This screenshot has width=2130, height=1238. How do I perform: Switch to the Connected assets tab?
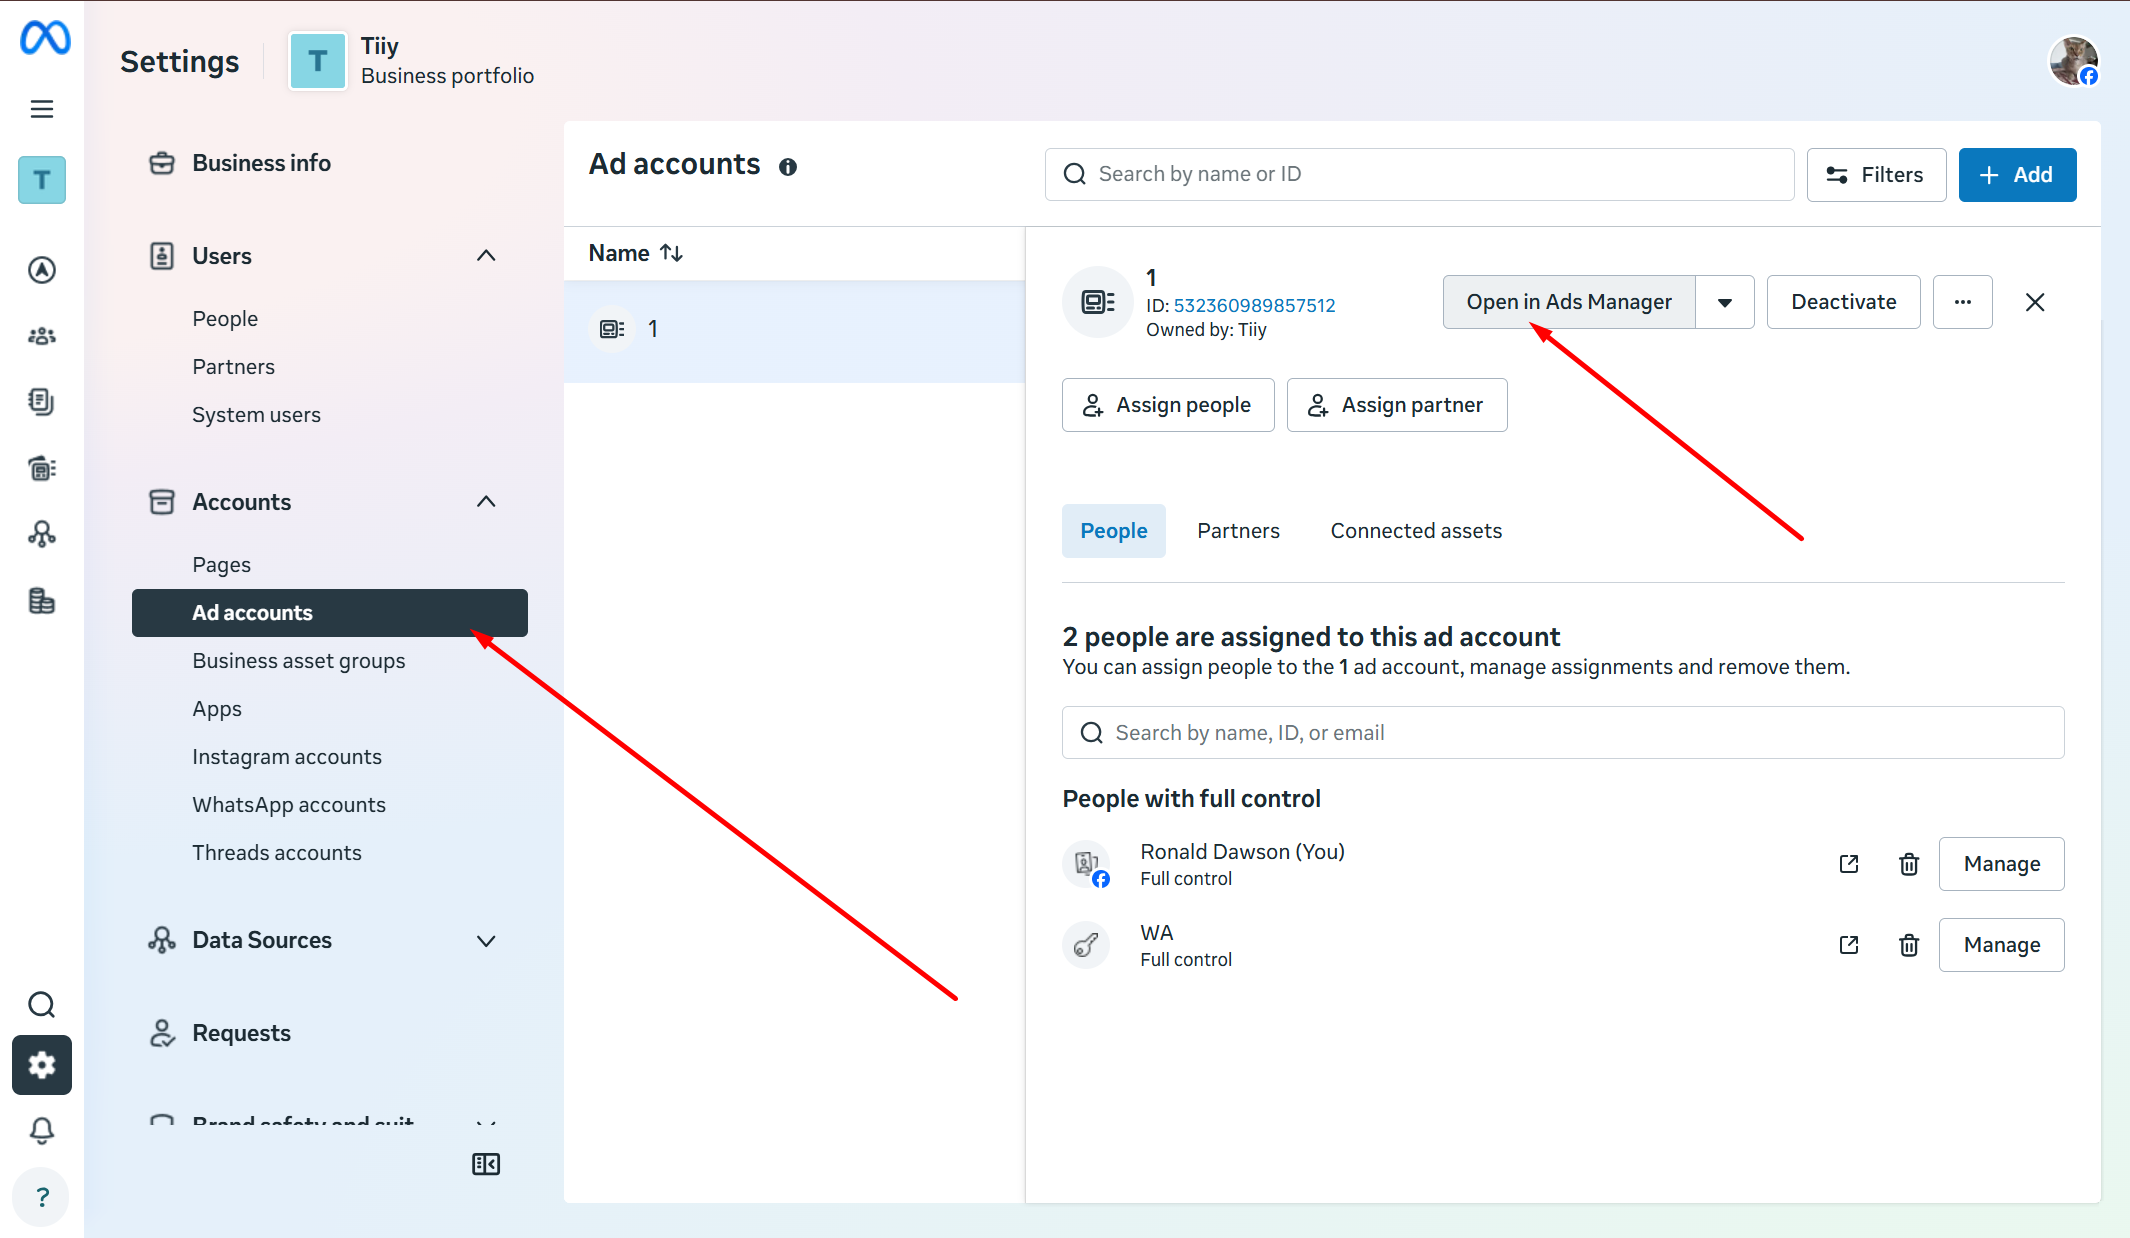click(1416, 531)
